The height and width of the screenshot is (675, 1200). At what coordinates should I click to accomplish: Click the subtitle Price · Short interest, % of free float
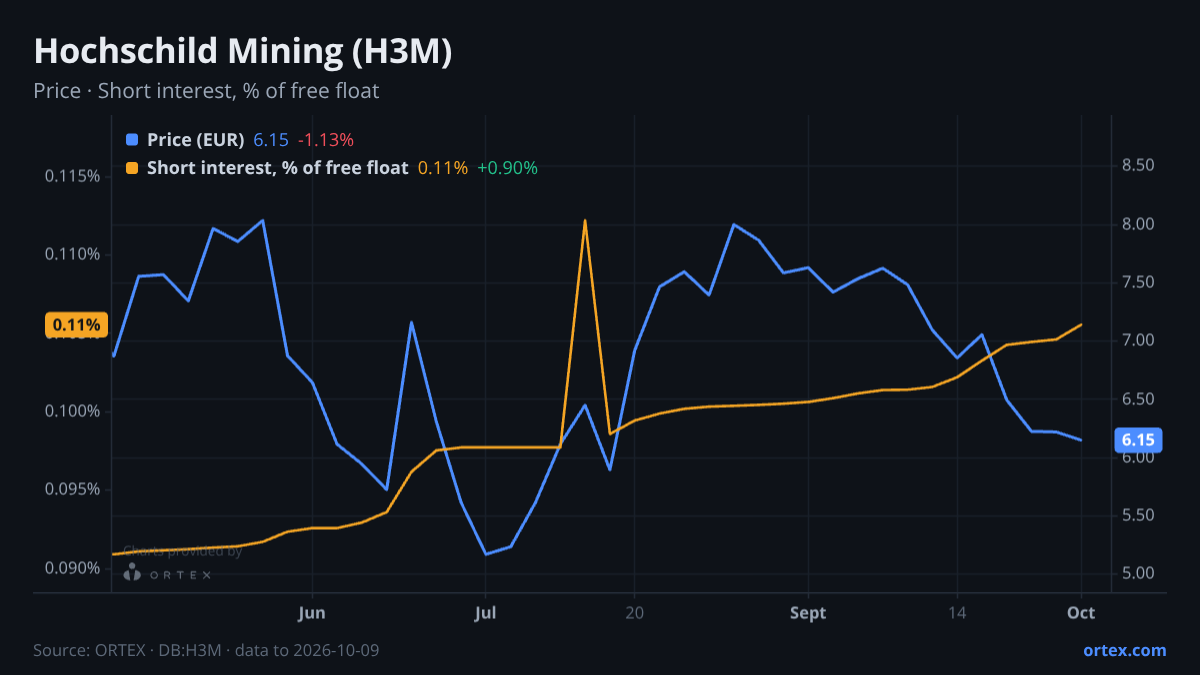click(x=206, y=91)
